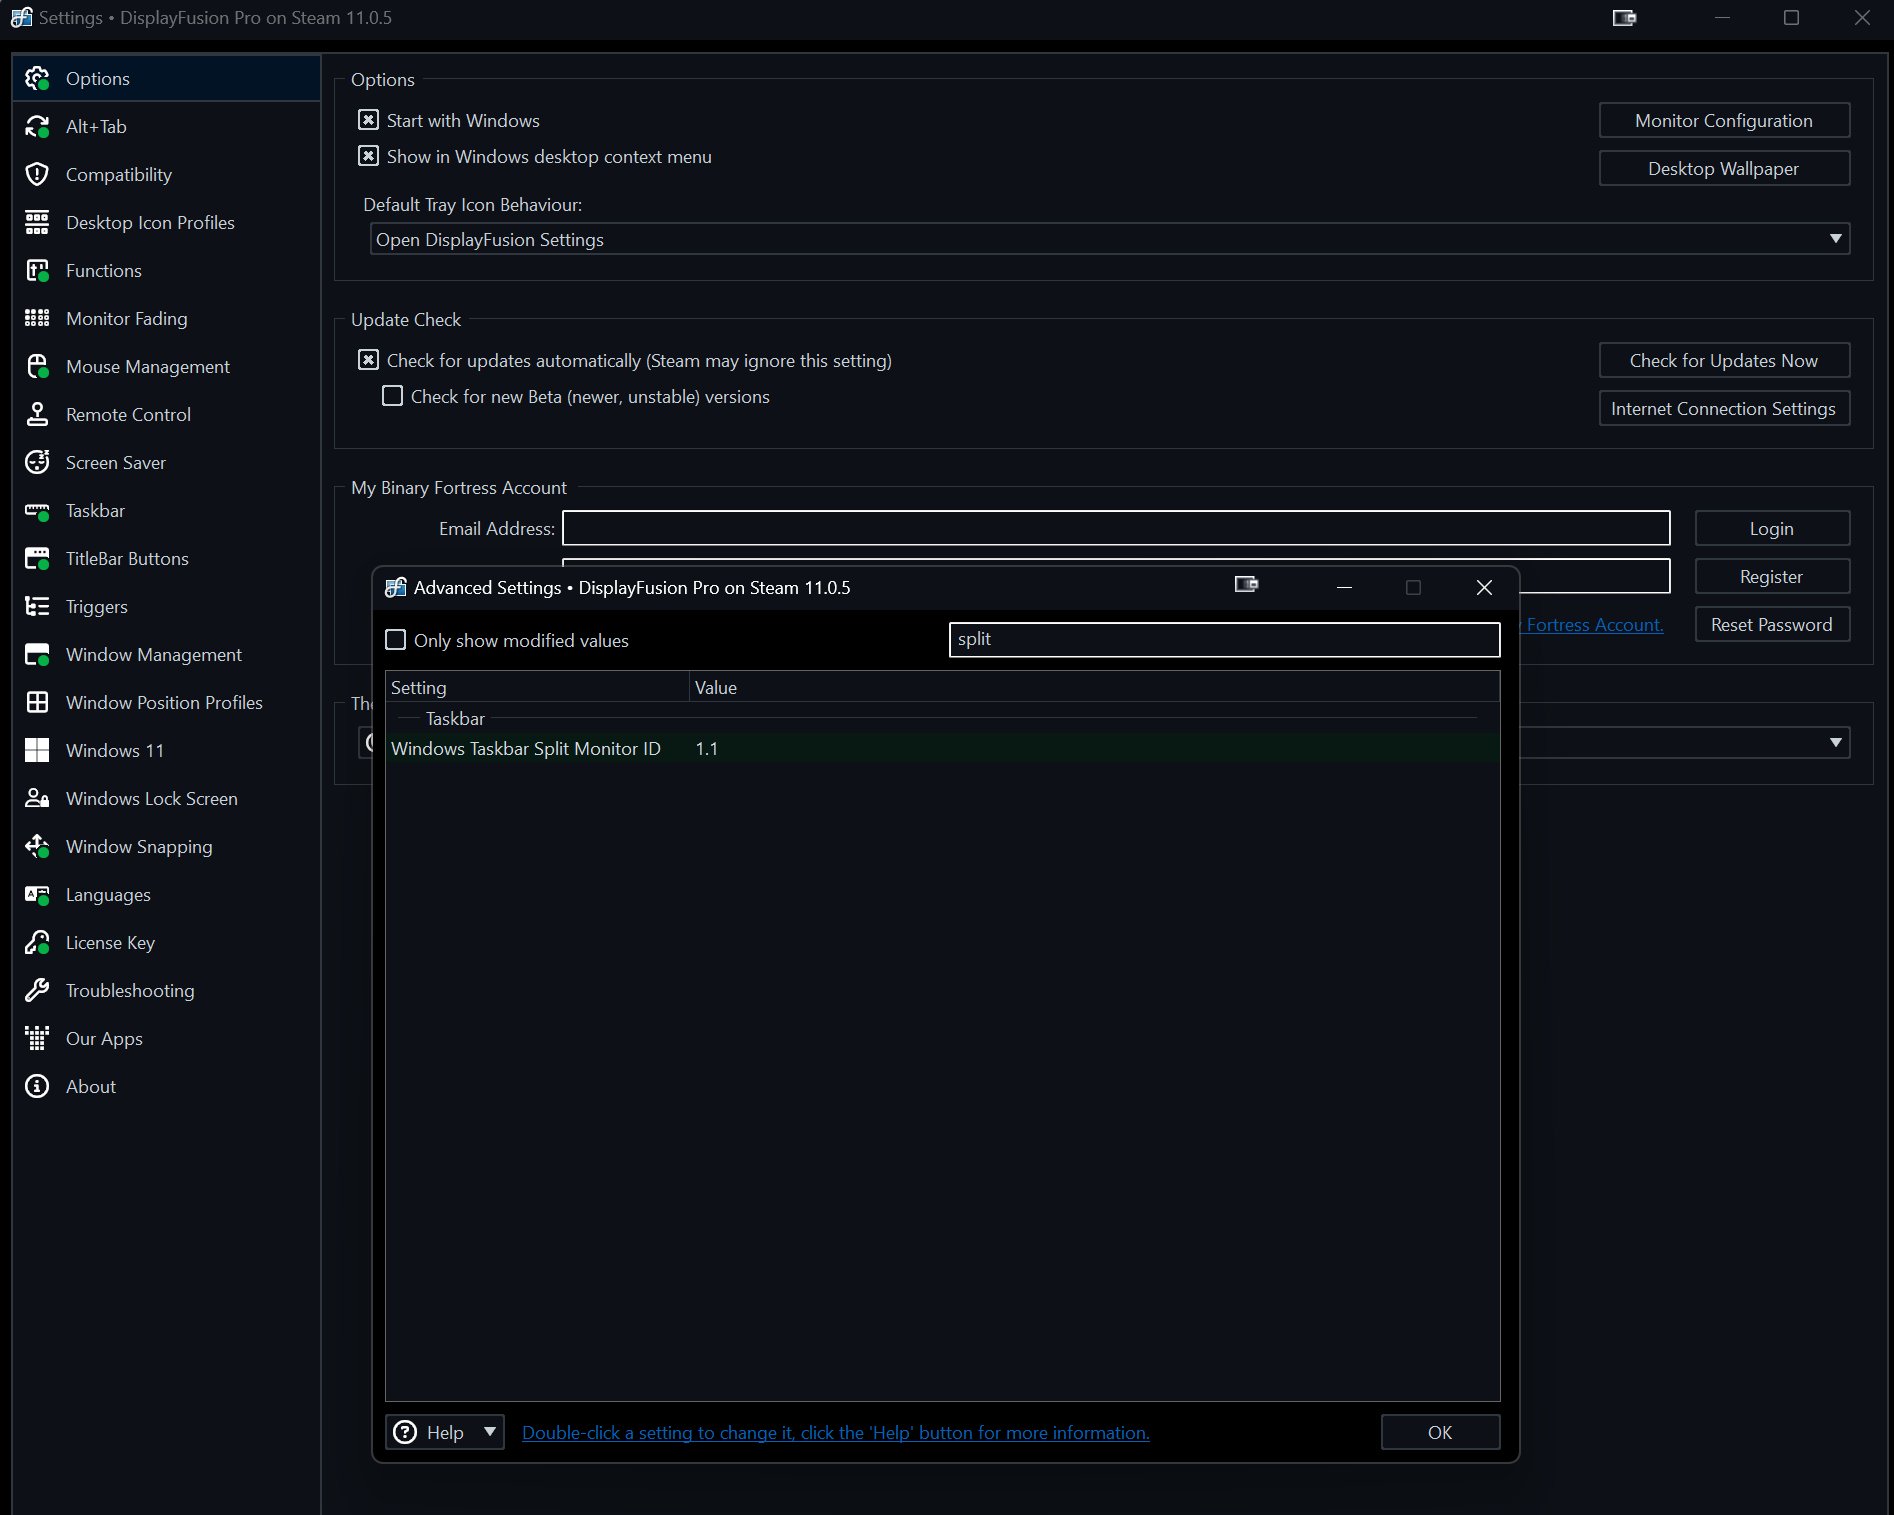Click the Monitor Configuration button

coord(1723,121)
